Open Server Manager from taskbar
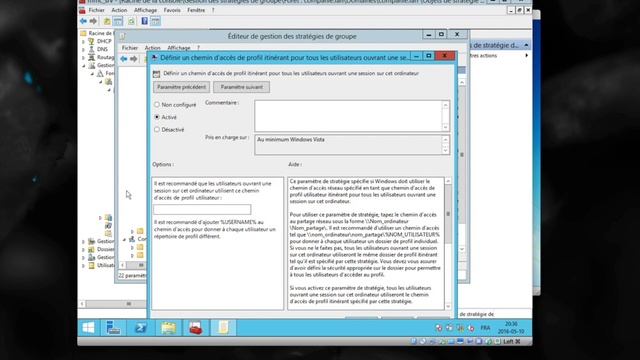640x360 pixels. coord(113,327)
